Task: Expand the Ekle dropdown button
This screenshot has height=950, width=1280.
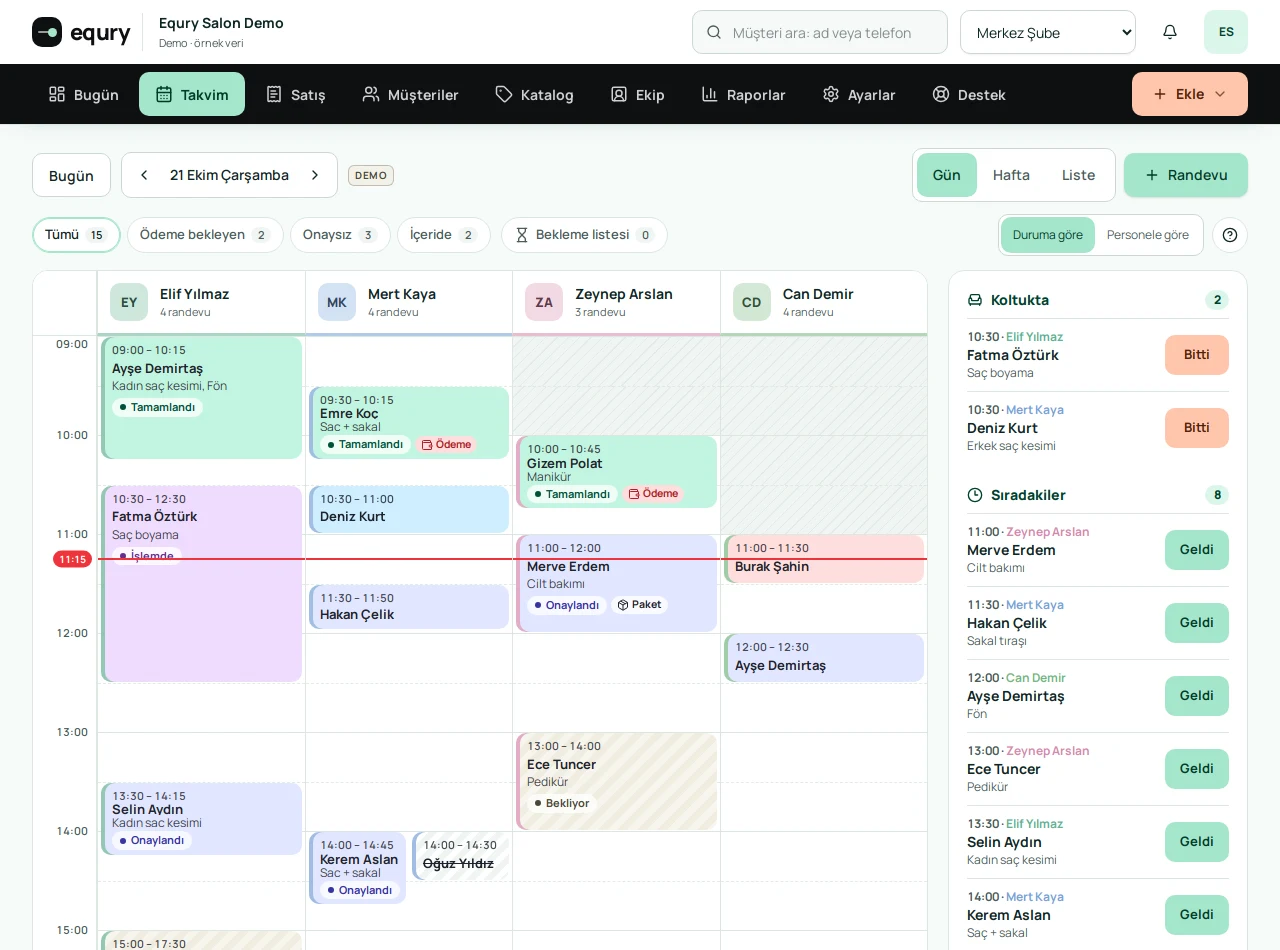Action: click(1190, 94)
